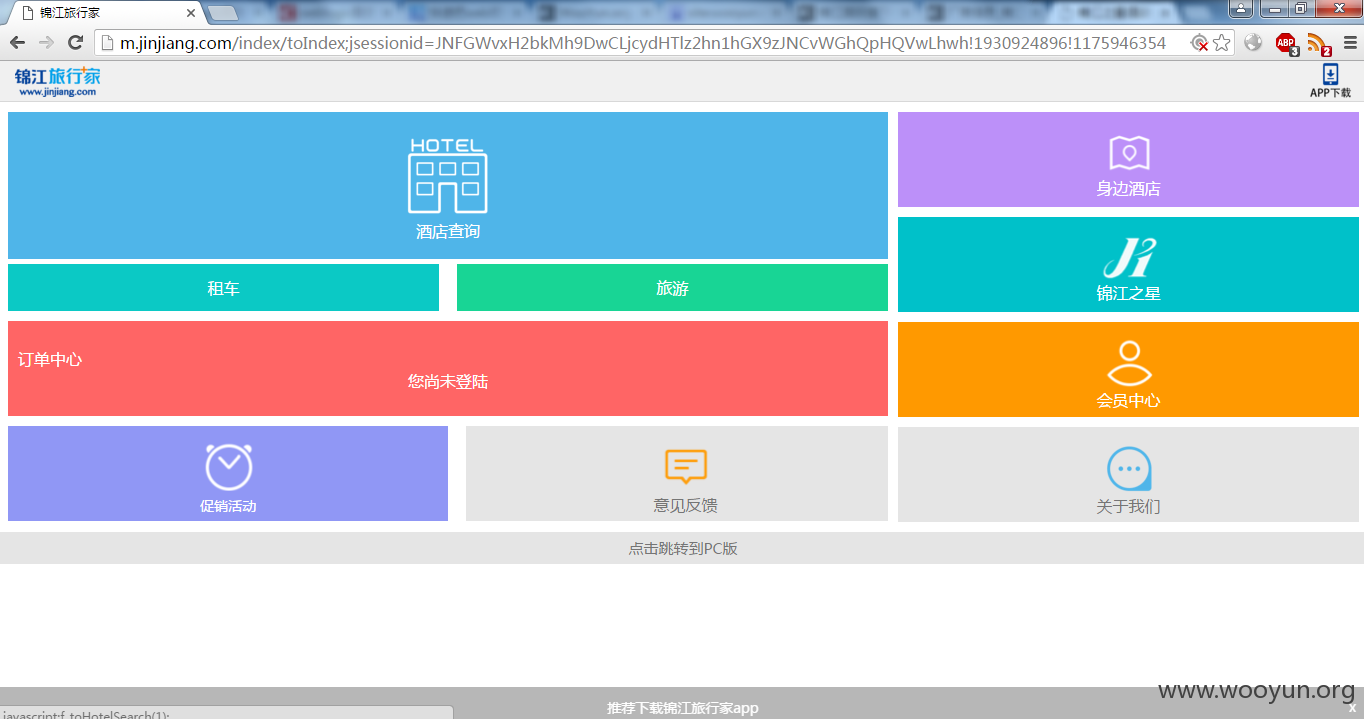Viewport: 1364px width, 719px height.
Task: Click the Jinjiang Inn logo icon
Action: tap(1129, 257)
